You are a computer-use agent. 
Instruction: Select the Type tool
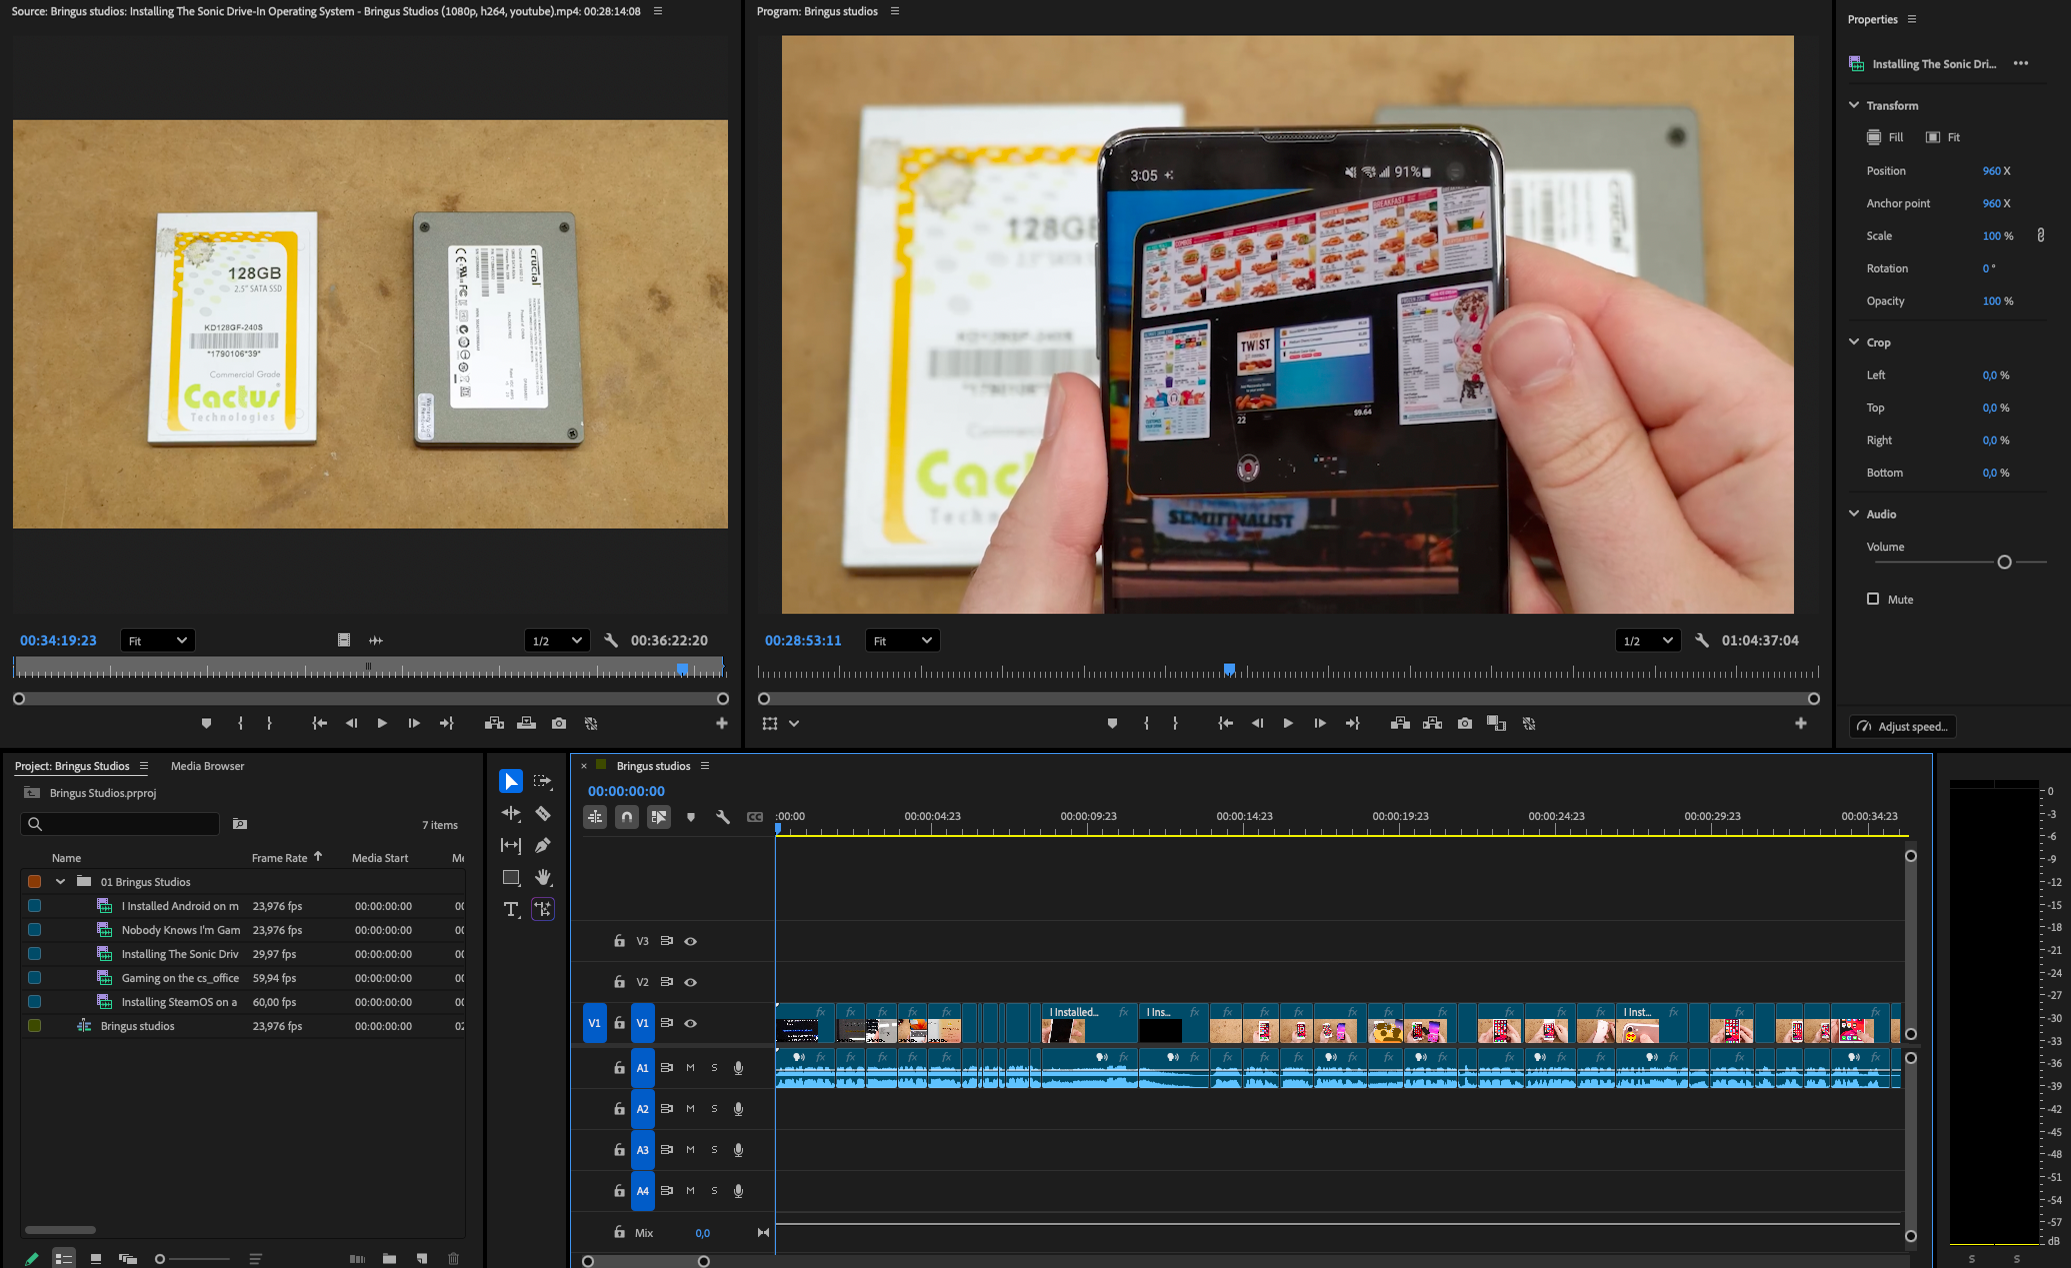click(x=511, y=909)
